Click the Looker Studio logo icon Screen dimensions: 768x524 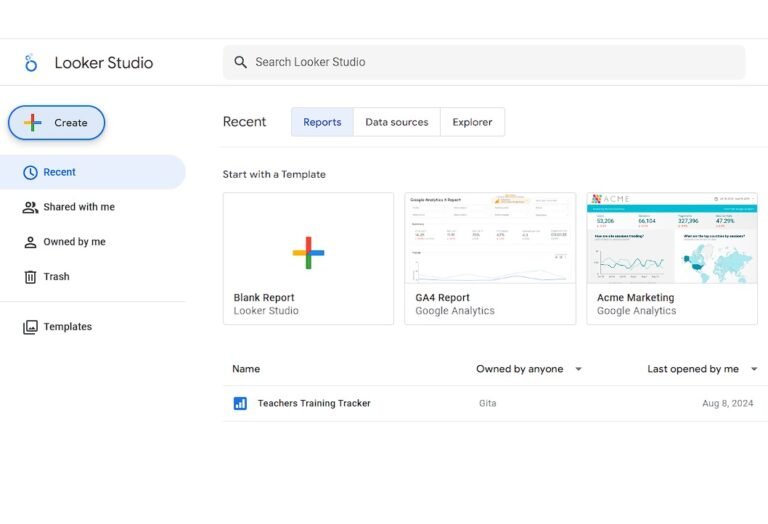[31, 63]
